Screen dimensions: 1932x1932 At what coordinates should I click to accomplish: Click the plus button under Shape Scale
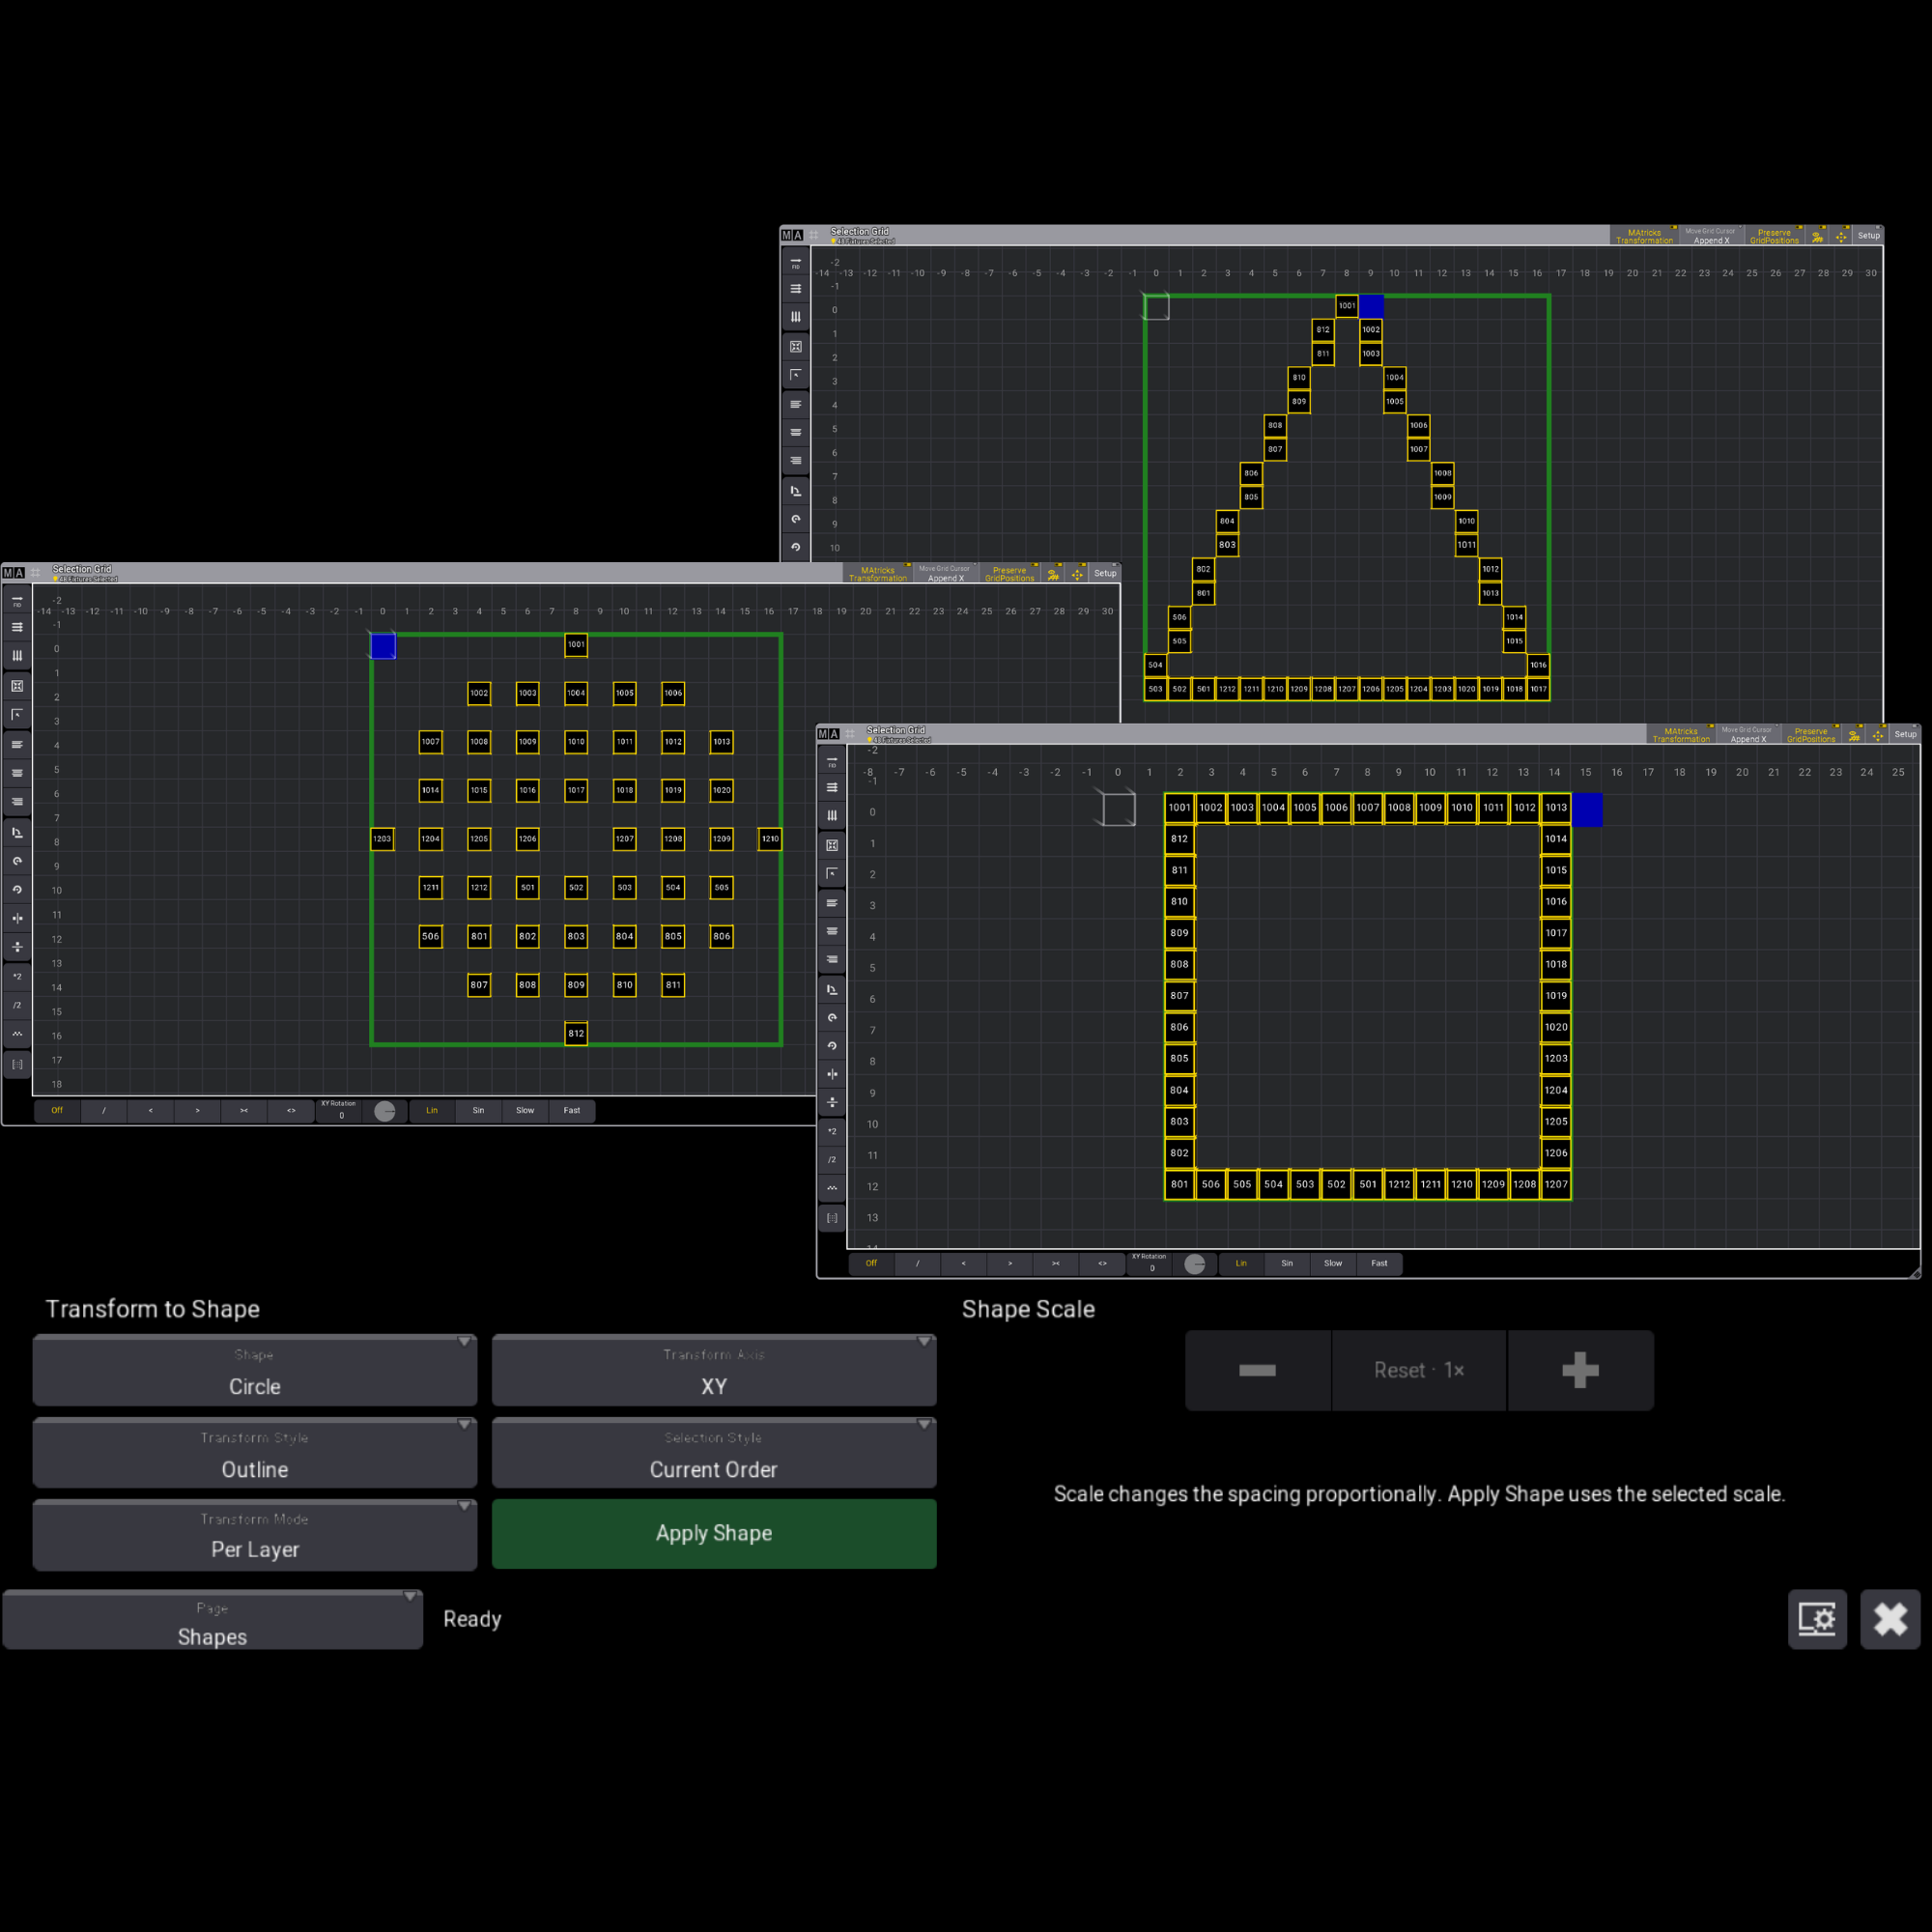click(1581, 1370)
